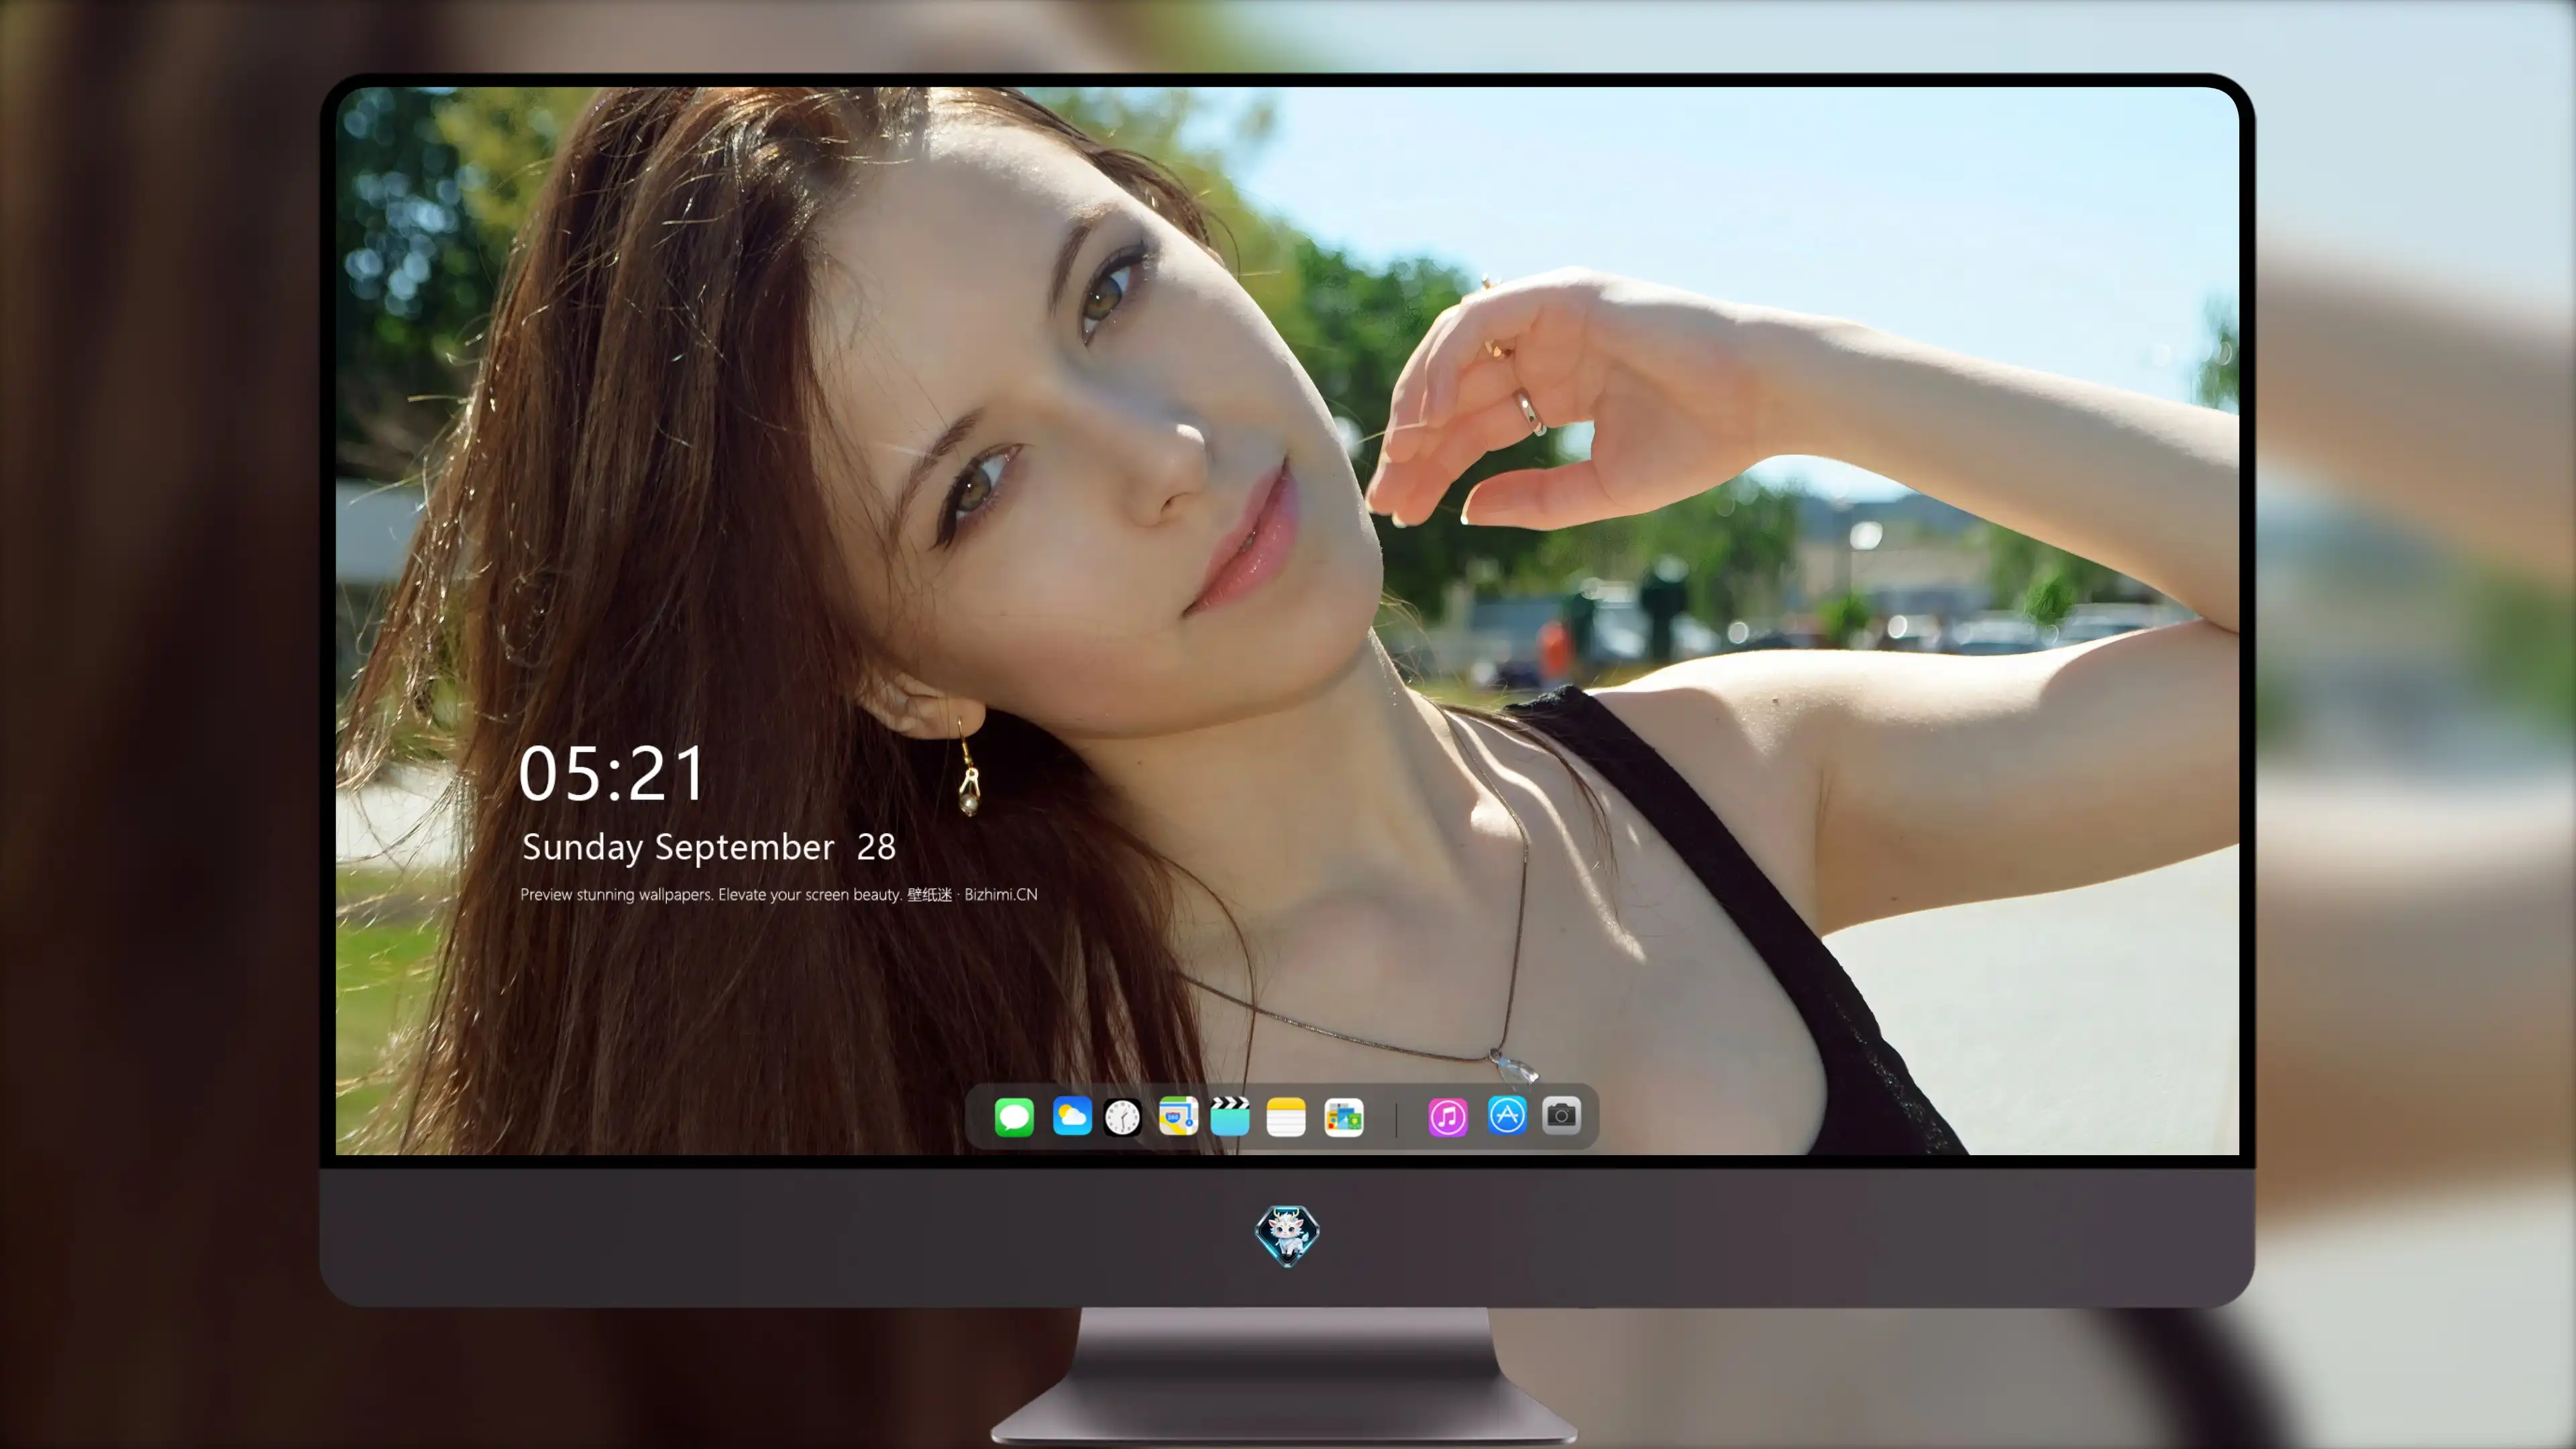
Task: Open the Weather app in the dock
Action: click(x=1072, y=1116)
